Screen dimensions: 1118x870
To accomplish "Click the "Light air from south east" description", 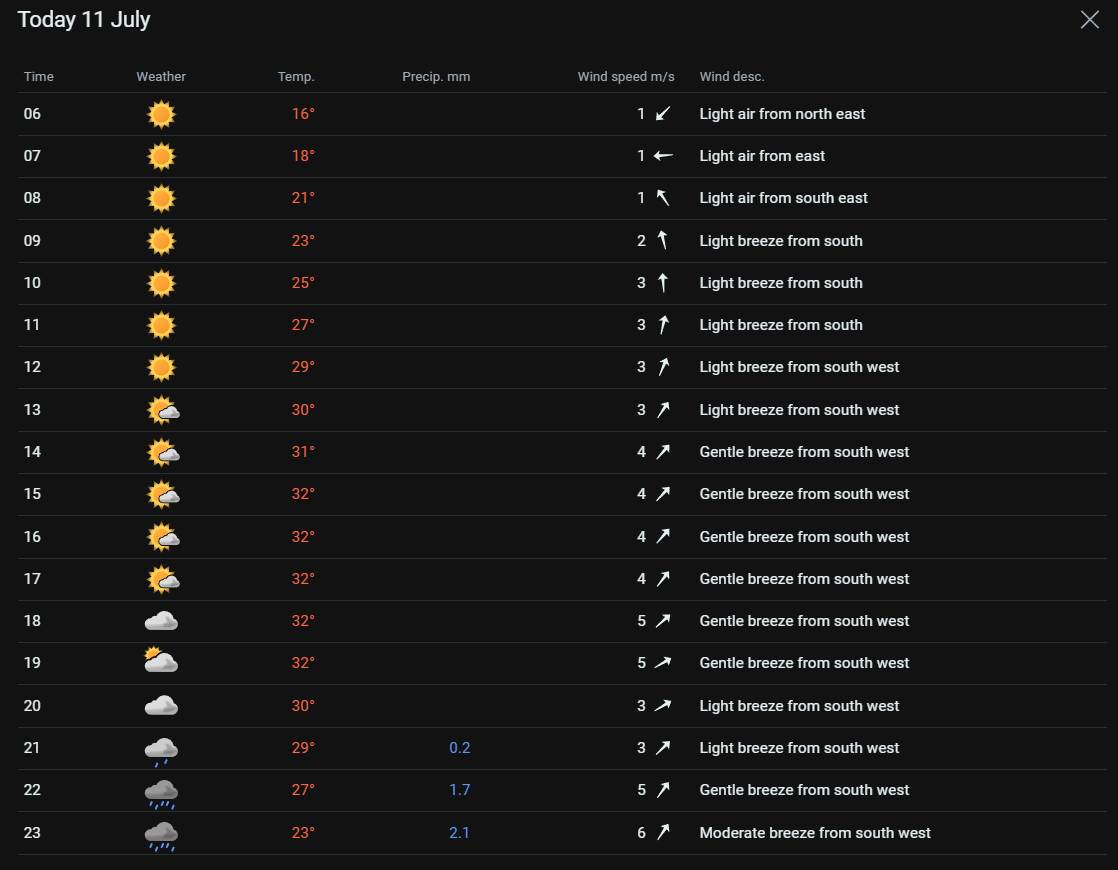I will pos(783,198).
